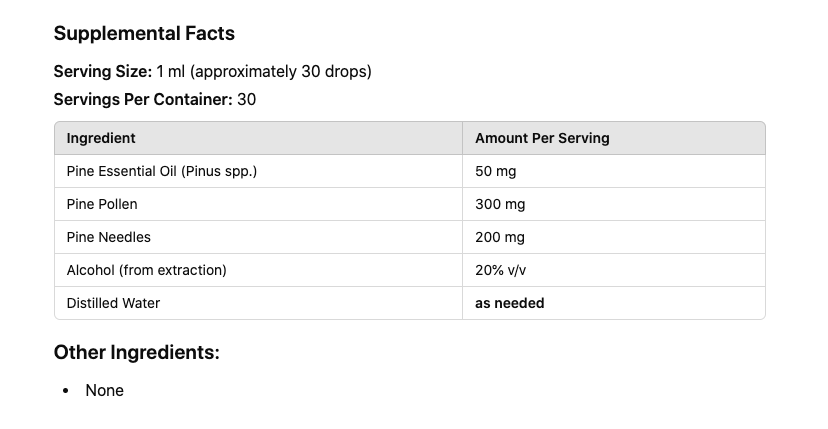Click the 50 mg amount cell
Image resolution: width=828 pixels, height=429 pixels.
[x=495, y=171]
